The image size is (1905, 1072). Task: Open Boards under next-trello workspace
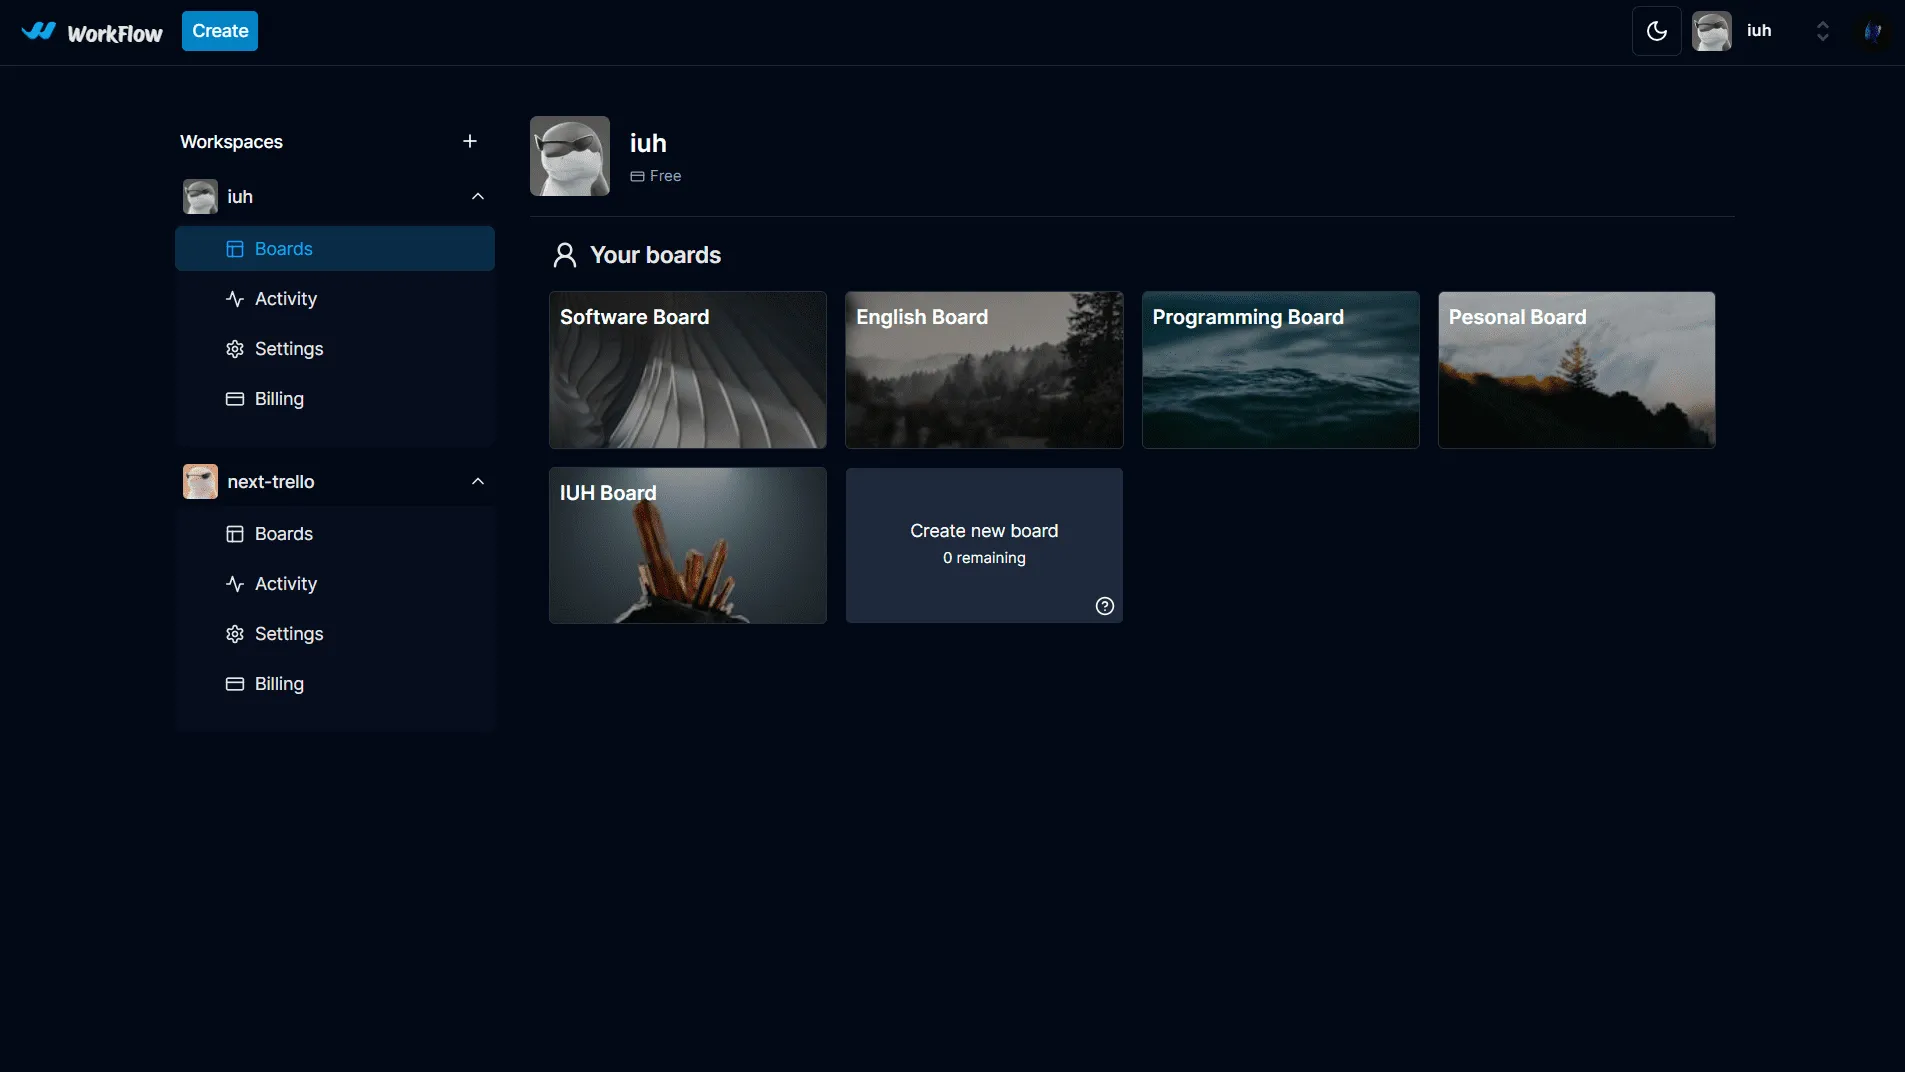pos(283,534)
